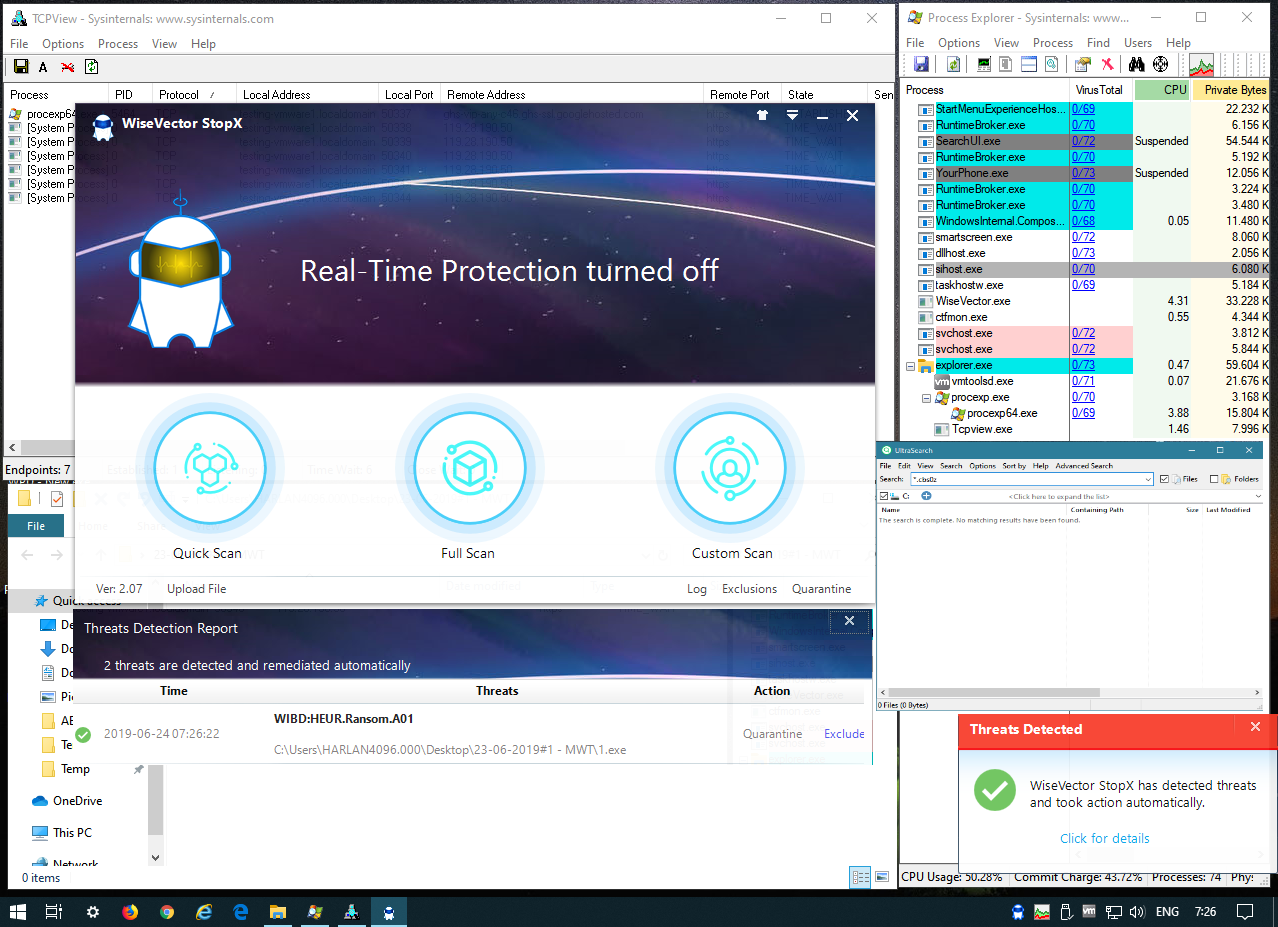Collapse the procexp.exe tree node
The width and height of the screenshot is (1278, 927).
pyautogui.click(x=927, y=398)
